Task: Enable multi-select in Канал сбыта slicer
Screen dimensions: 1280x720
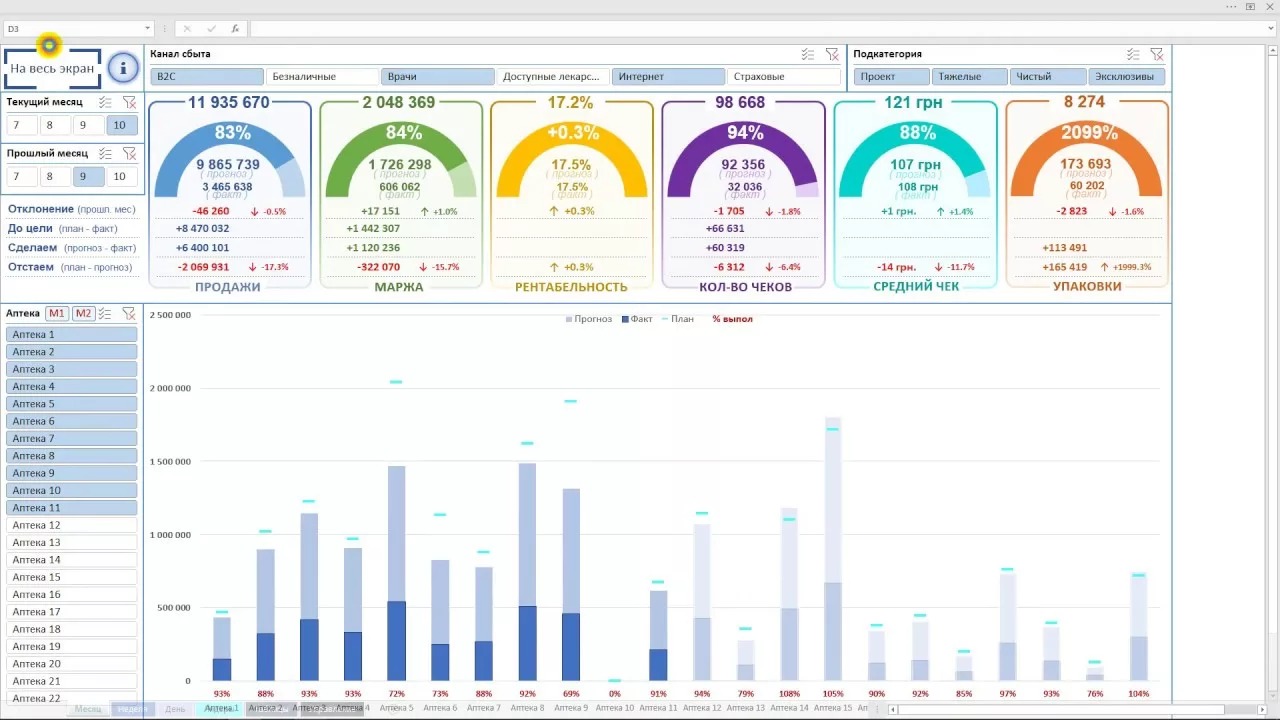Action: (x=808, y=54)
